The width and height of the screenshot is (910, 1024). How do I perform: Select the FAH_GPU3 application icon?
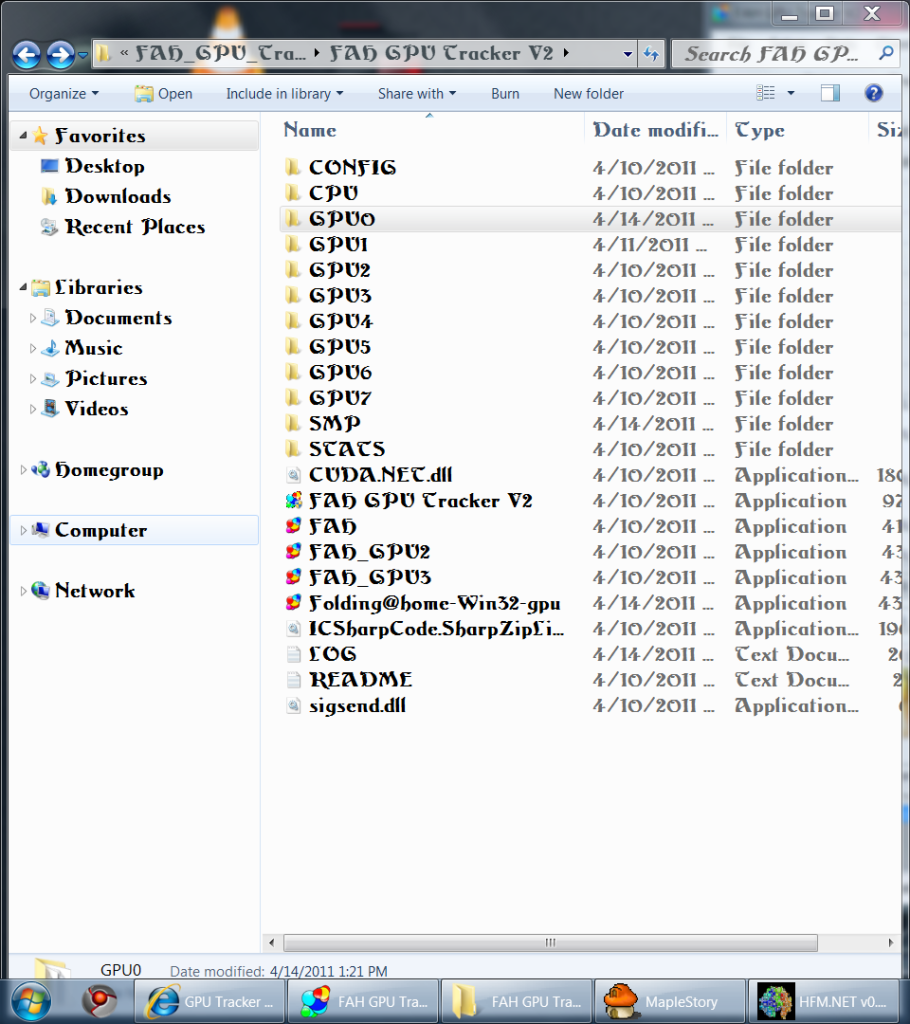pyautogui.click(x=293, y=577)
